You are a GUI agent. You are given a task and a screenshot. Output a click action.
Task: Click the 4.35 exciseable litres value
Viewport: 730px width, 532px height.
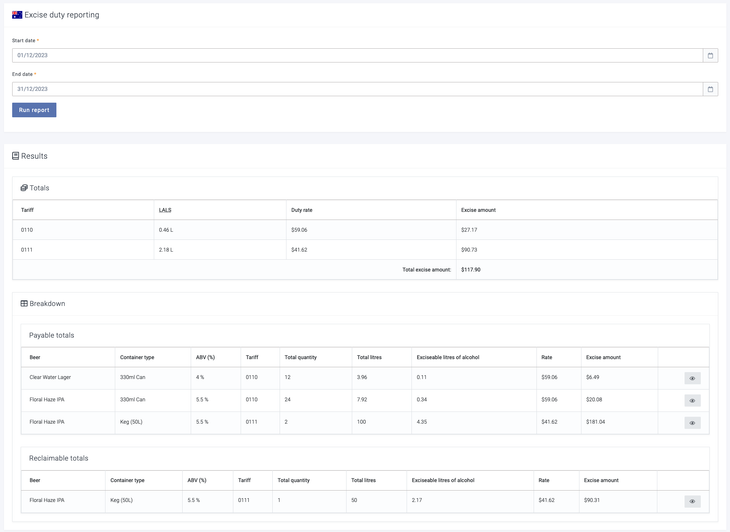tap(422, 422)
